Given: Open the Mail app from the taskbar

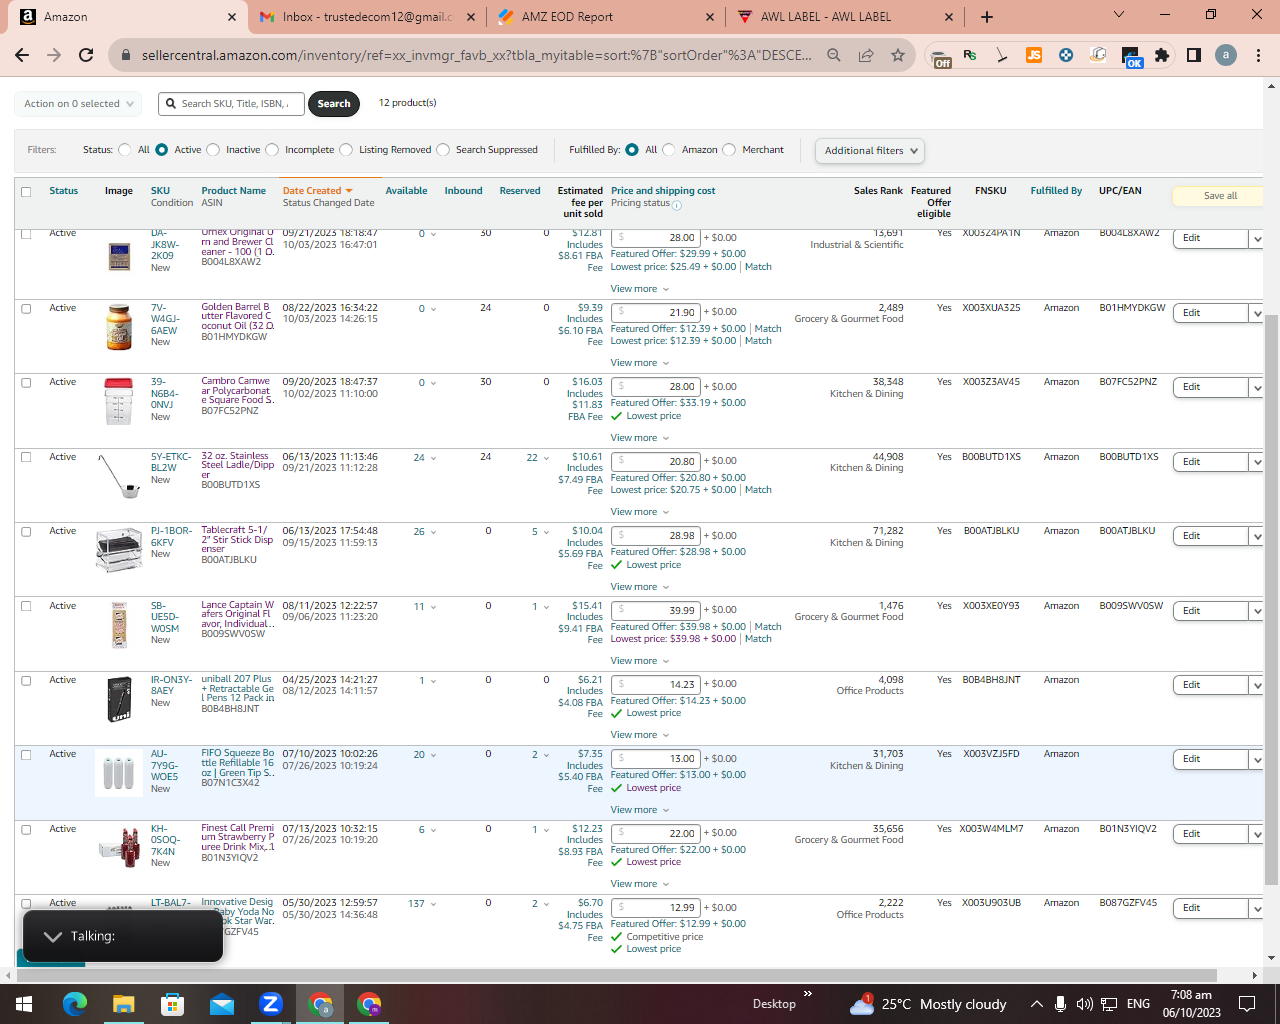Looking at the screenshot, I should pos(221,1003).
